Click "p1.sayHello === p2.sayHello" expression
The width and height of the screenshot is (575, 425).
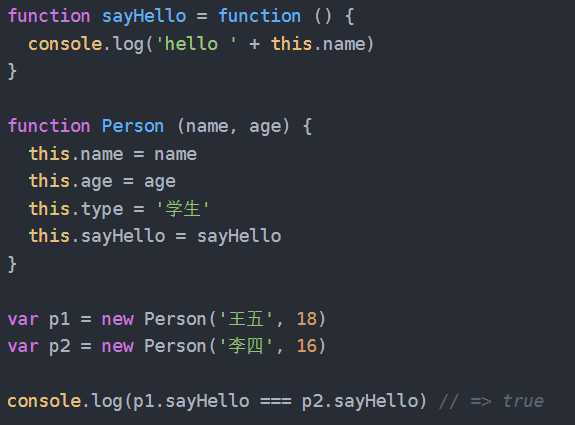(x=275, y=401)
